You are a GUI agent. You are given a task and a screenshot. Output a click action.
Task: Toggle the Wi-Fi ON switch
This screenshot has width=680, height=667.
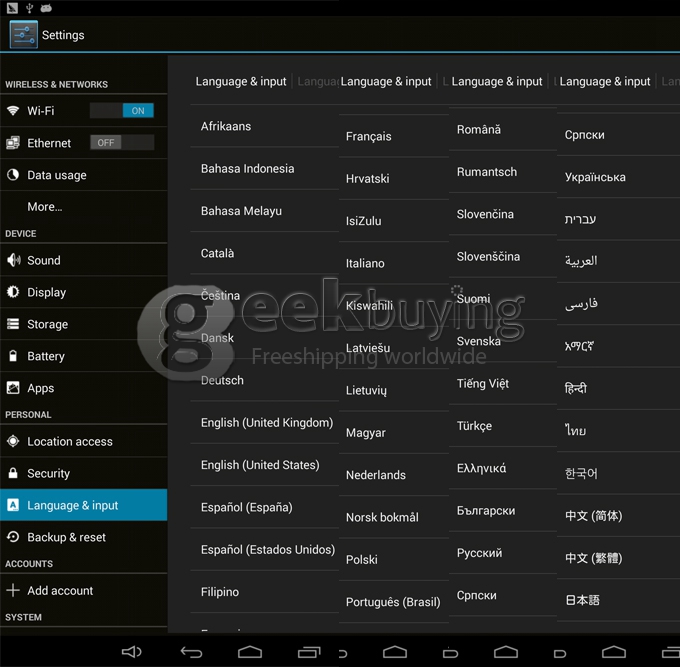[x=122, y=111]
